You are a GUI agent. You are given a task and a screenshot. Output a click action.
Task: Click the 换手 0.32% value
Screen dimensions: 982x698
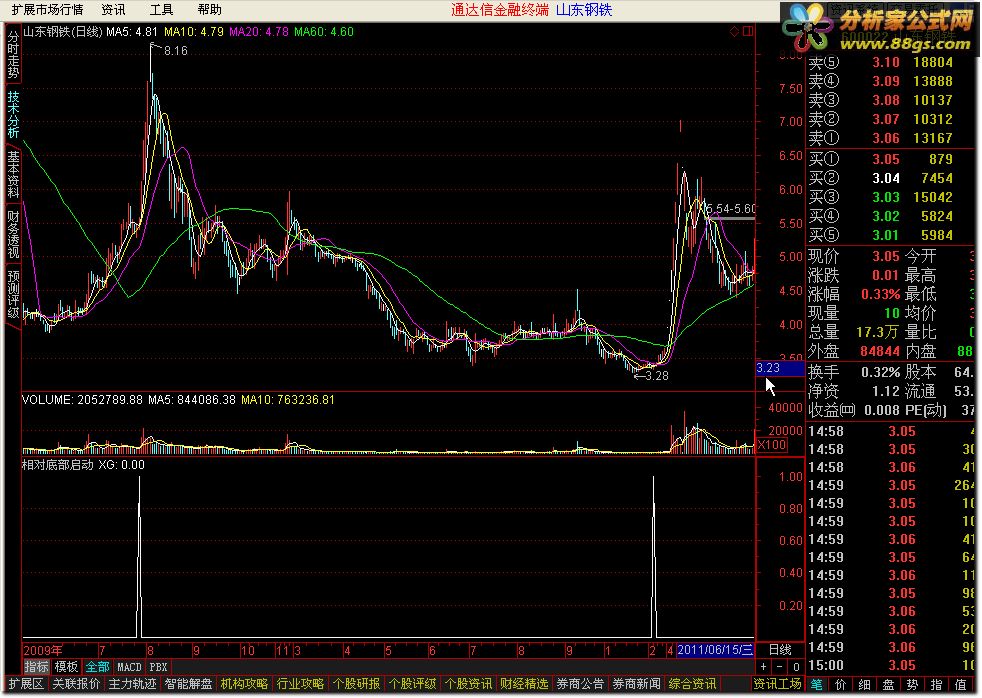point(880,372)
